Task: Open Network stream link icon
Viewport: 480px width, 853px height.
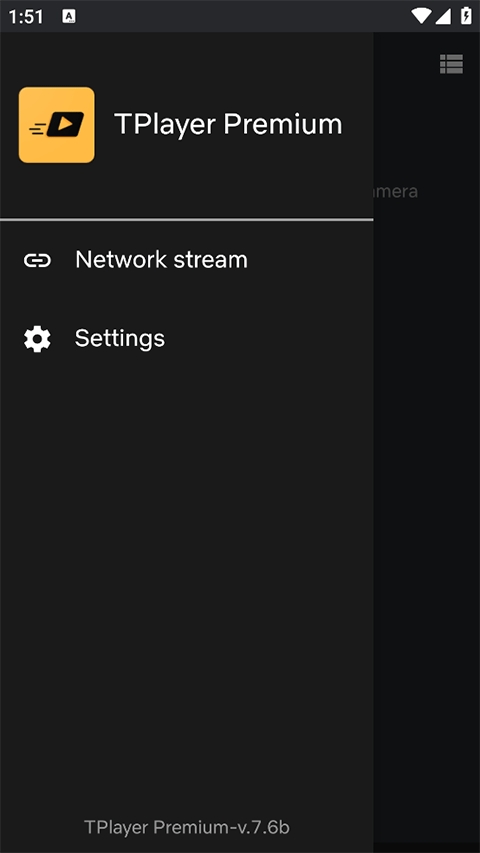Action: (38, 260)
